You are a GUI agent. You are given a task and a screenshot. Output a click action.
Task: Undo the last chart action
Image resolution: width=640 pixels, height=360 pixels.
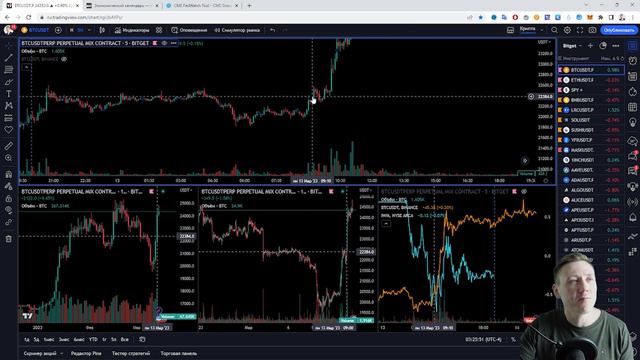click(272, 30)
